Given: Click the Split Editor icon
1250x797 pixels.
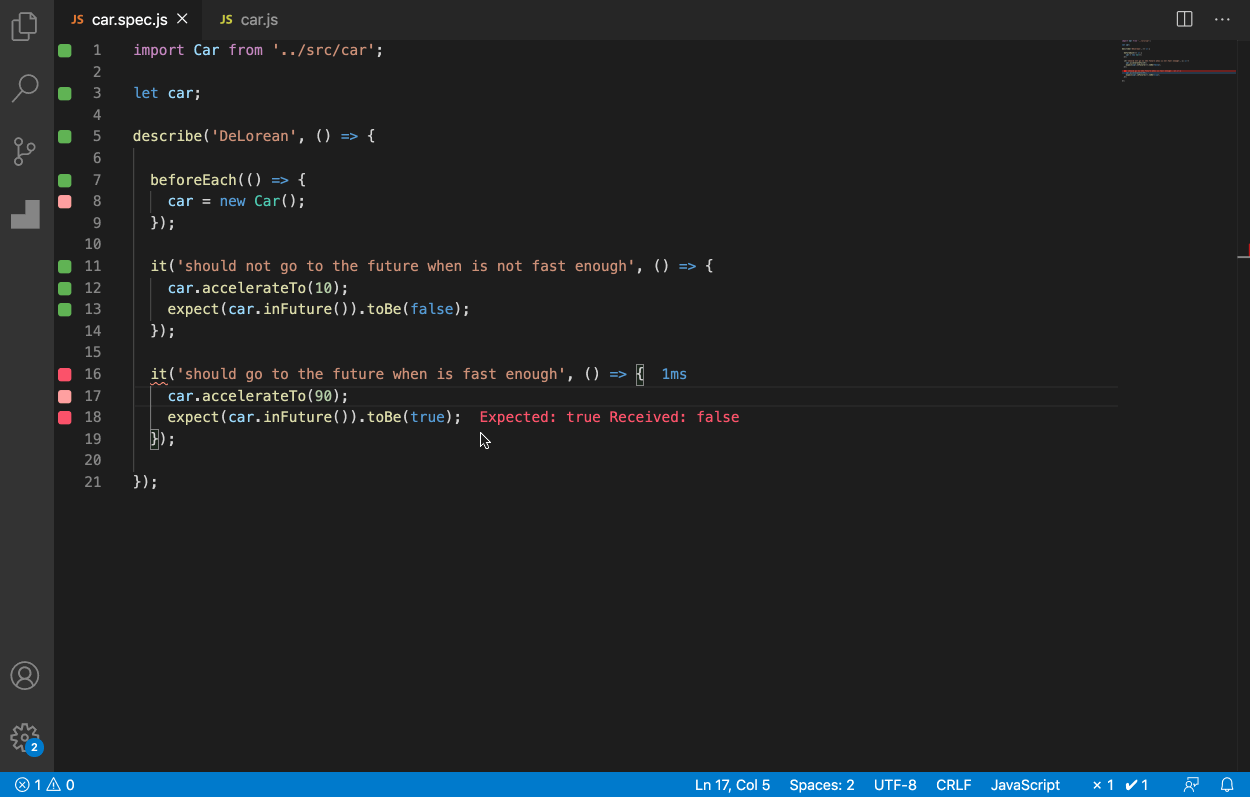Looking at the screenshot, I should click(x=1184, y=19).
